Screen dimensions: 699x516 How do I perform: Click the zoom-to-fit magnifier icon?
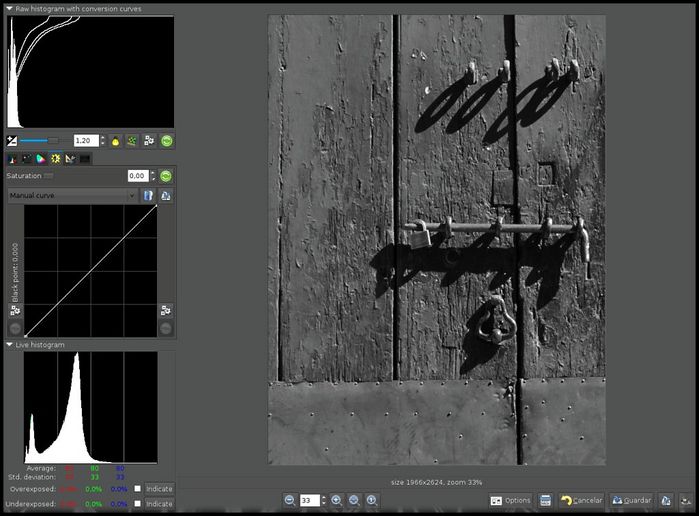coord(354,500)
